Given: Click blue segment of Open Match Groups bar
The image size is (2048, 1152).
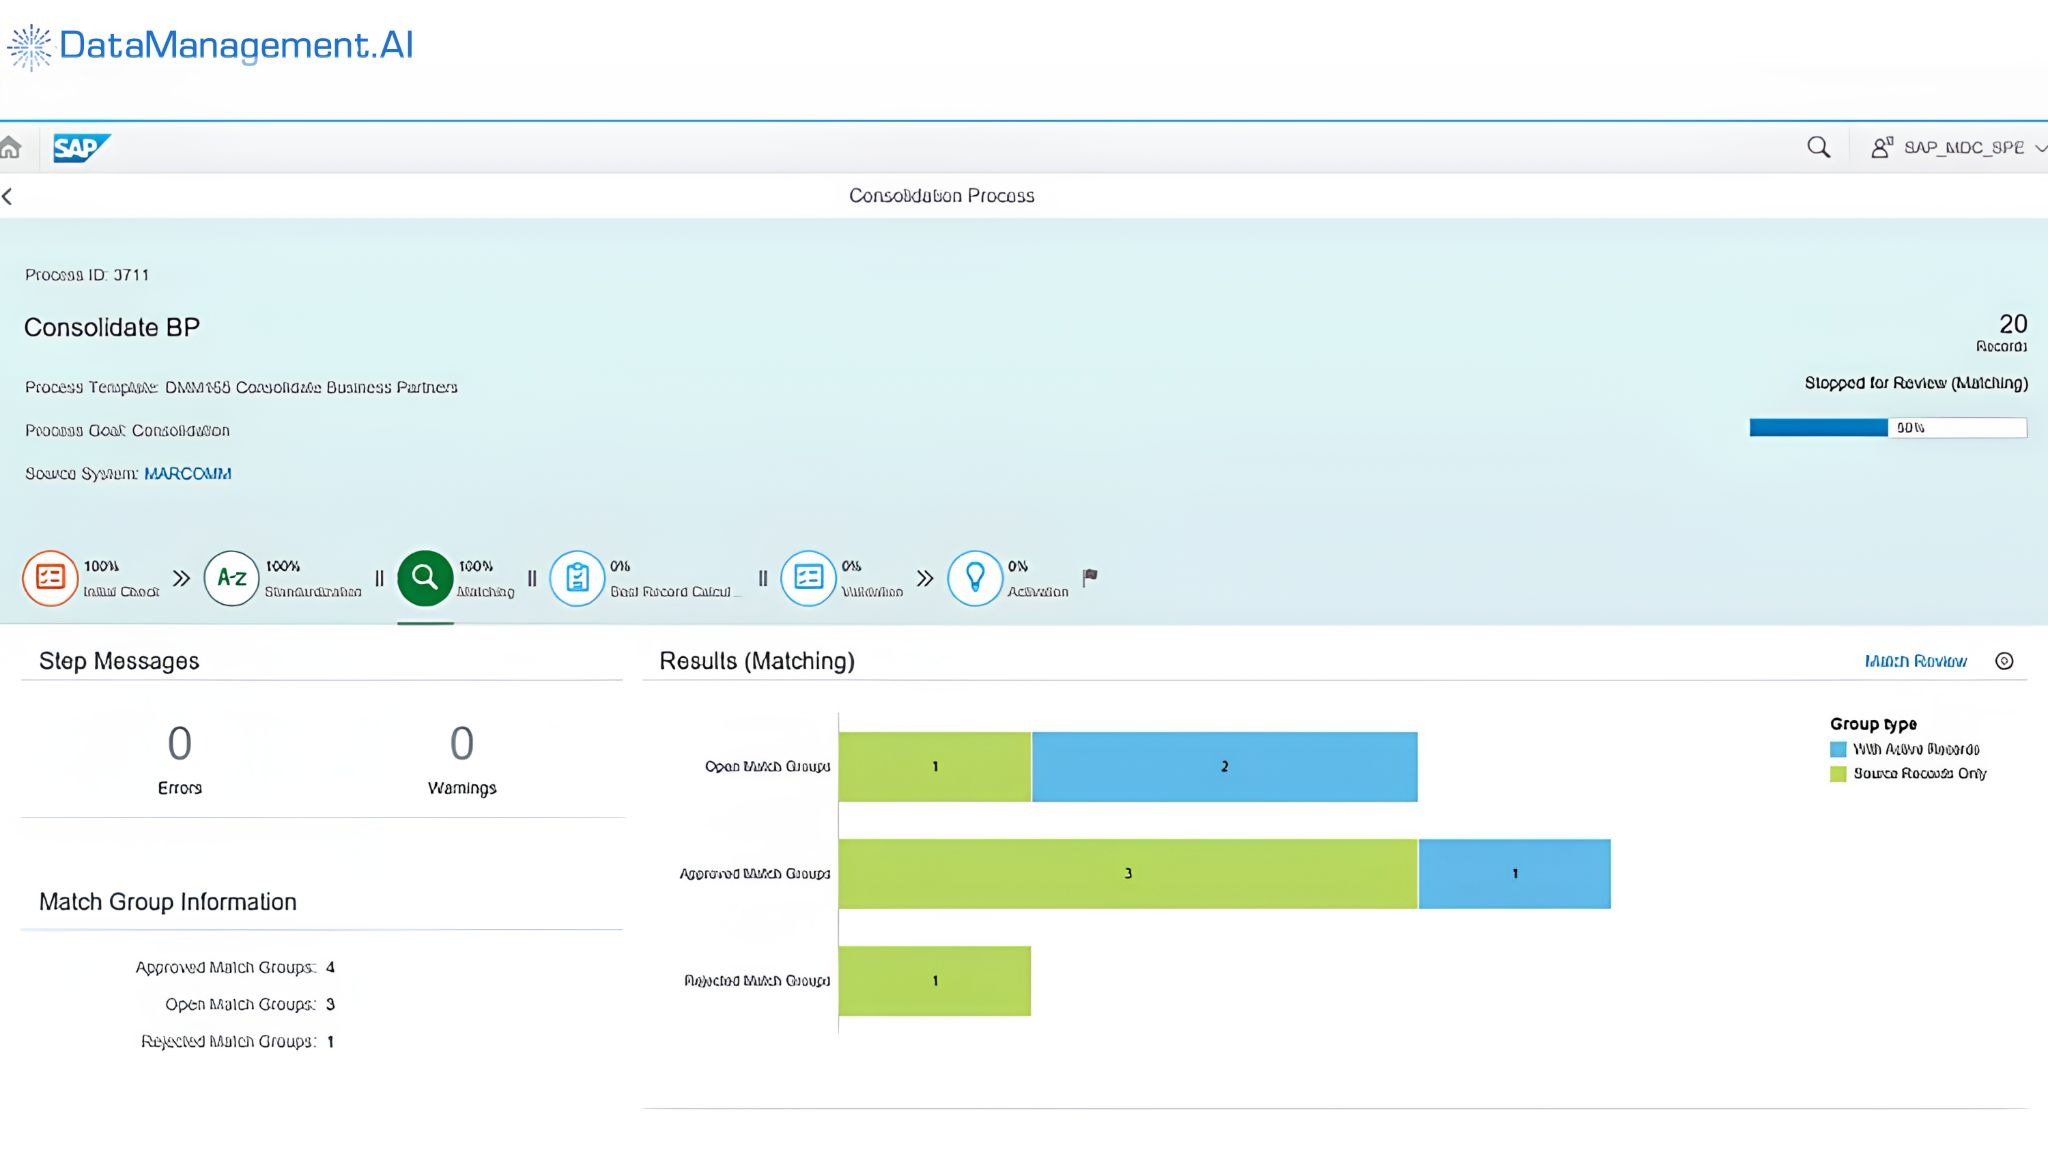Looking at the screenshot, I should click(x=1224, y=767).
